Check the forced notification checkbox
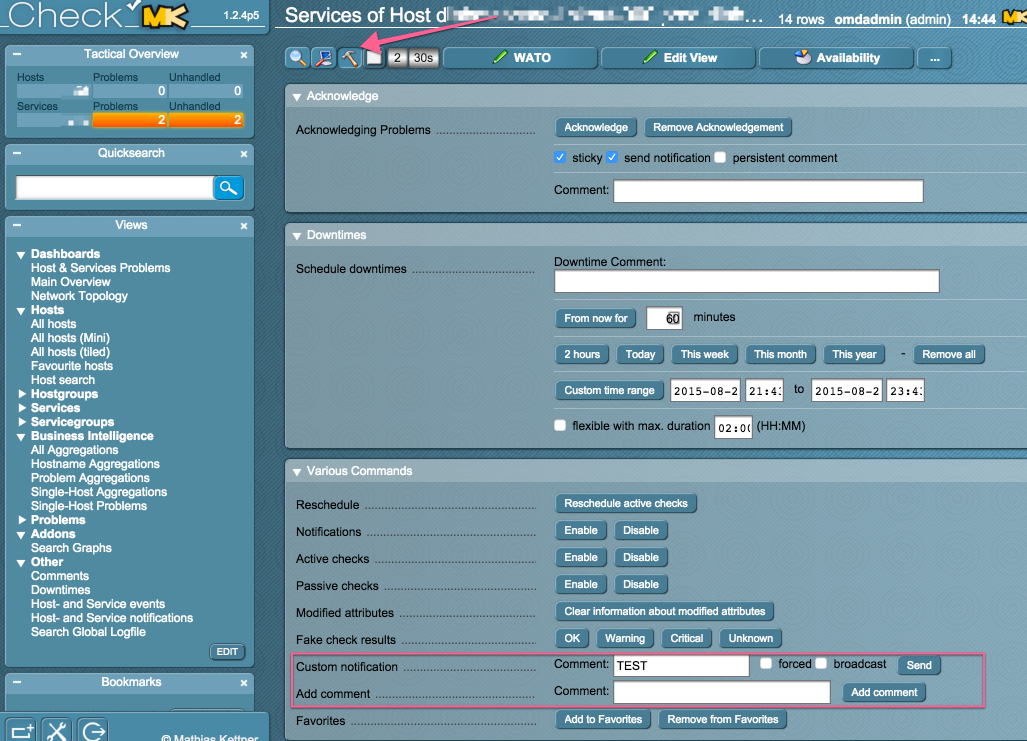 pyautogui.click(x=766, y=664)
